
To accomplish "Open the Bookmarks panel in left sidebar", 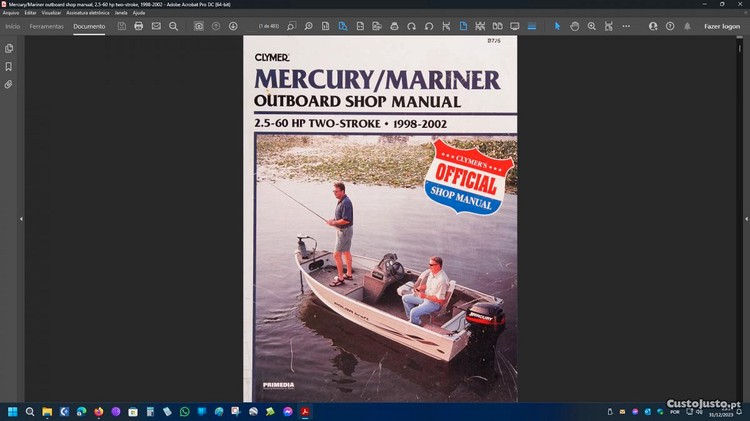I will (x=9, y=66).
